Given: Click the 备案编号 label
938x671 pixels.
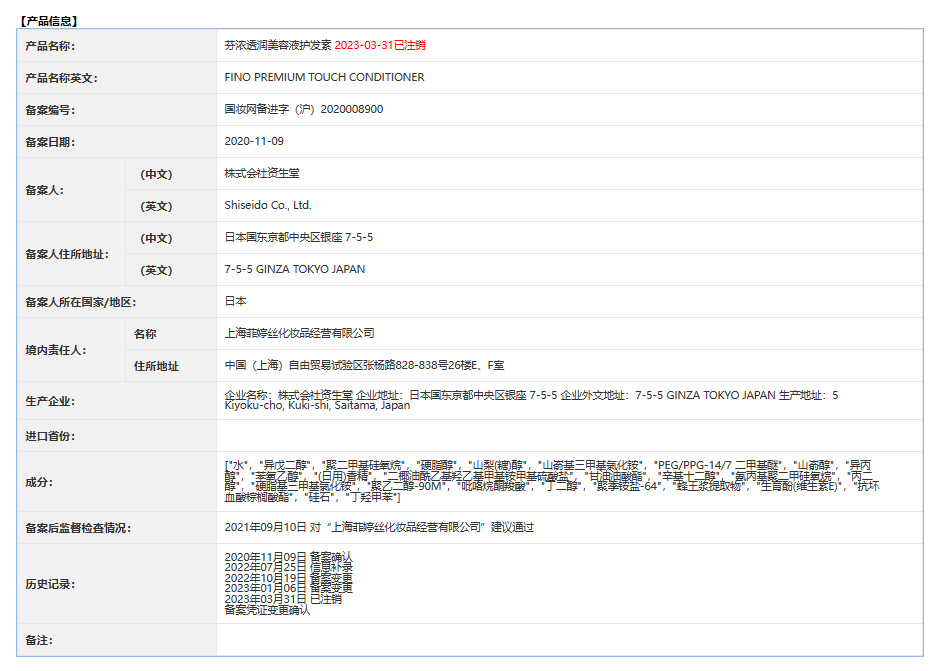Looking at the screenshot, I should (x=50, y=110).
